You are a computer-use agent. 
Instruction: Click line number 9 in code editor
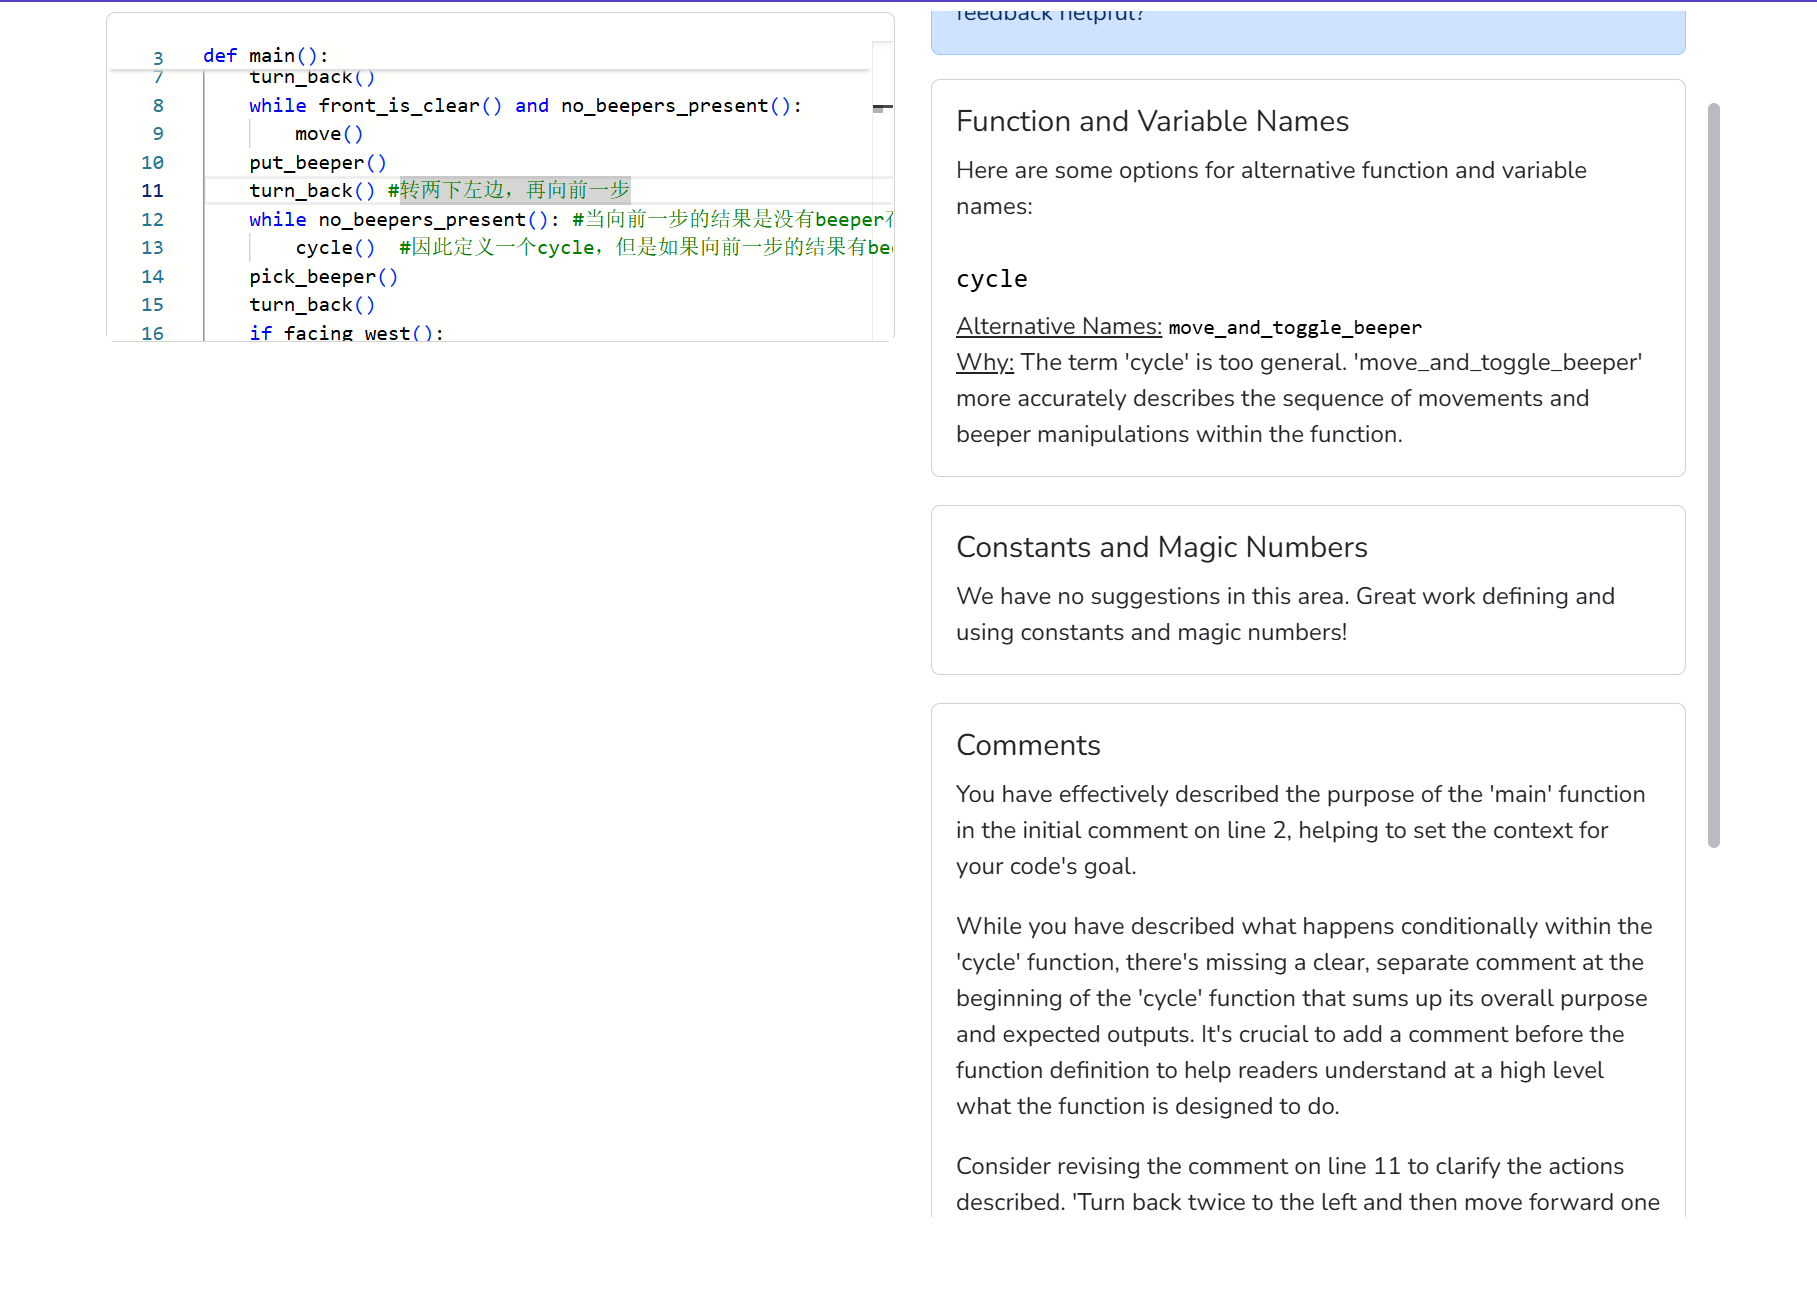(158, 134)
